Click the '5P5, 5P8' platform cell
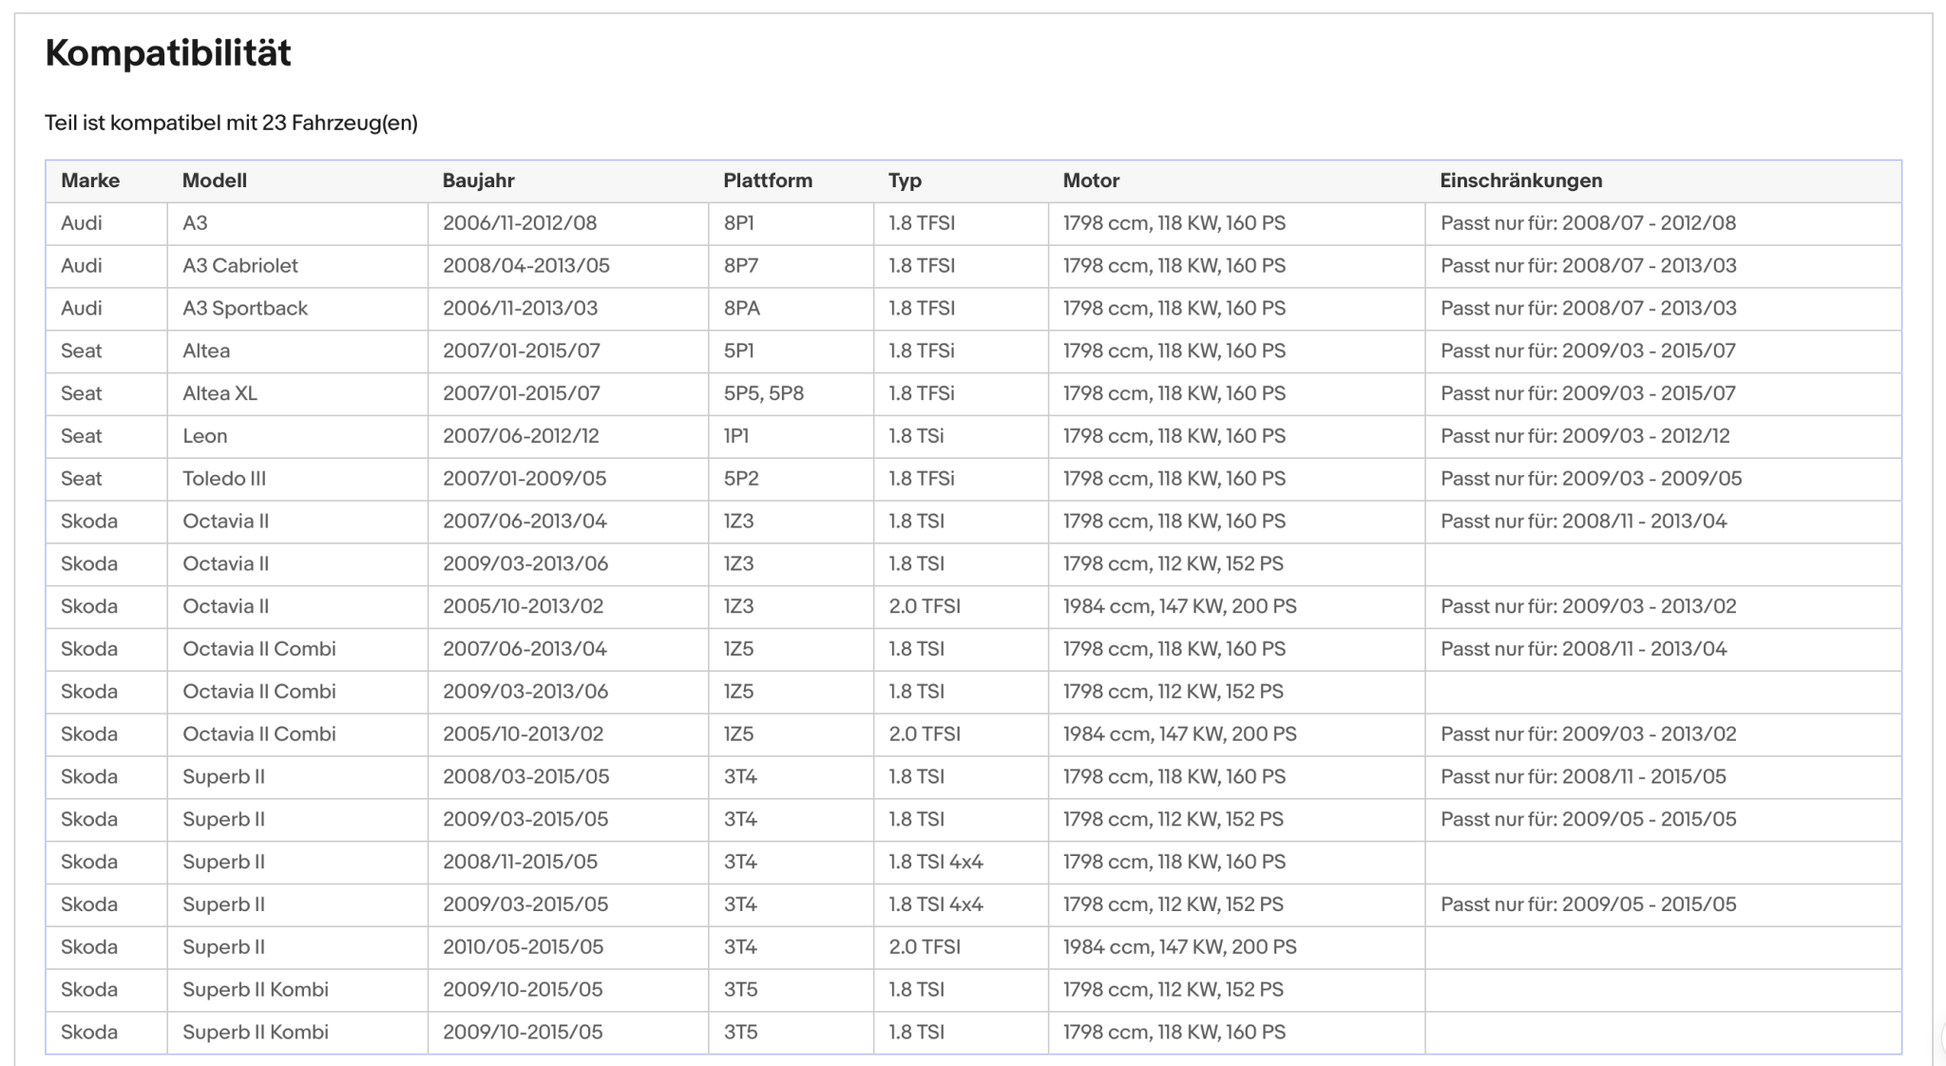 tap(763, 394)
